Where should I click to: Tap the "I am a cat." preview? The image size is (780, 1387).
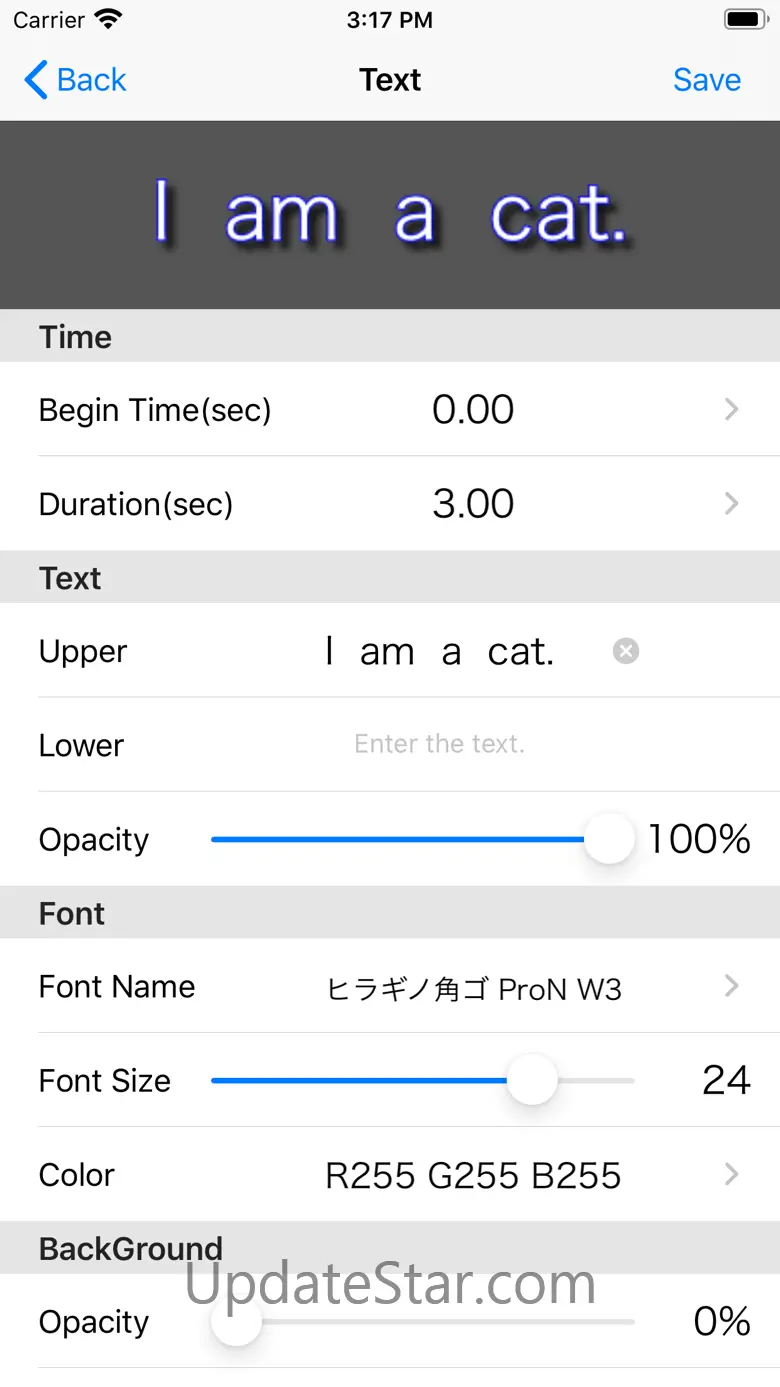click(x=390, y=215)
